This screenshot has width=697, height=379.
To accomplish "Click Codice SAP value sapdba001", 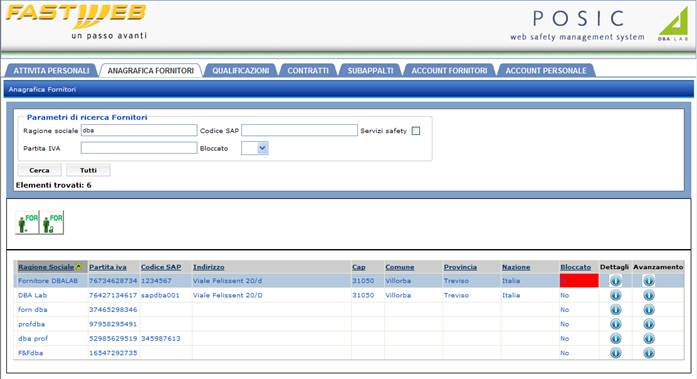I will point(160,295).
